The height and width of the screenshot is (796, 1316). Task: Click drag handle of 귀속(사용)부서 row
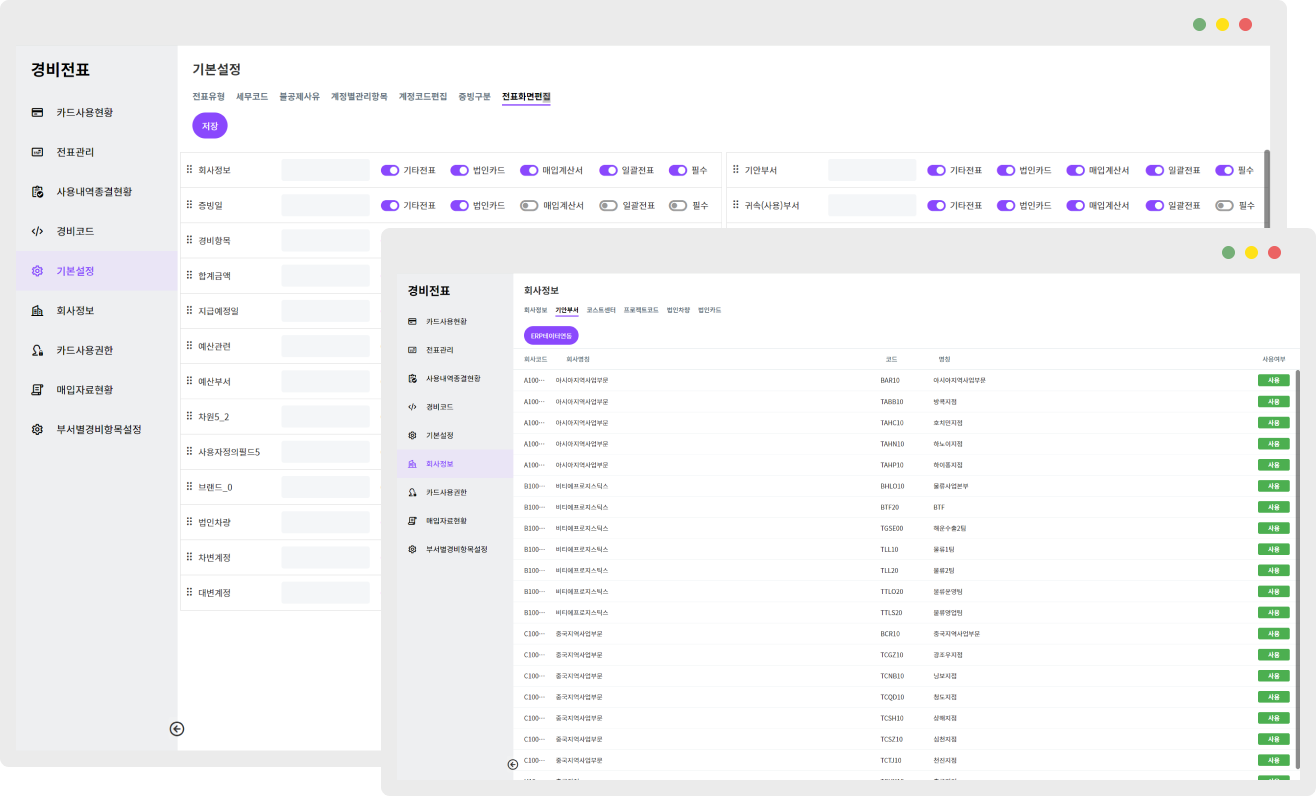tap(735, 205)
